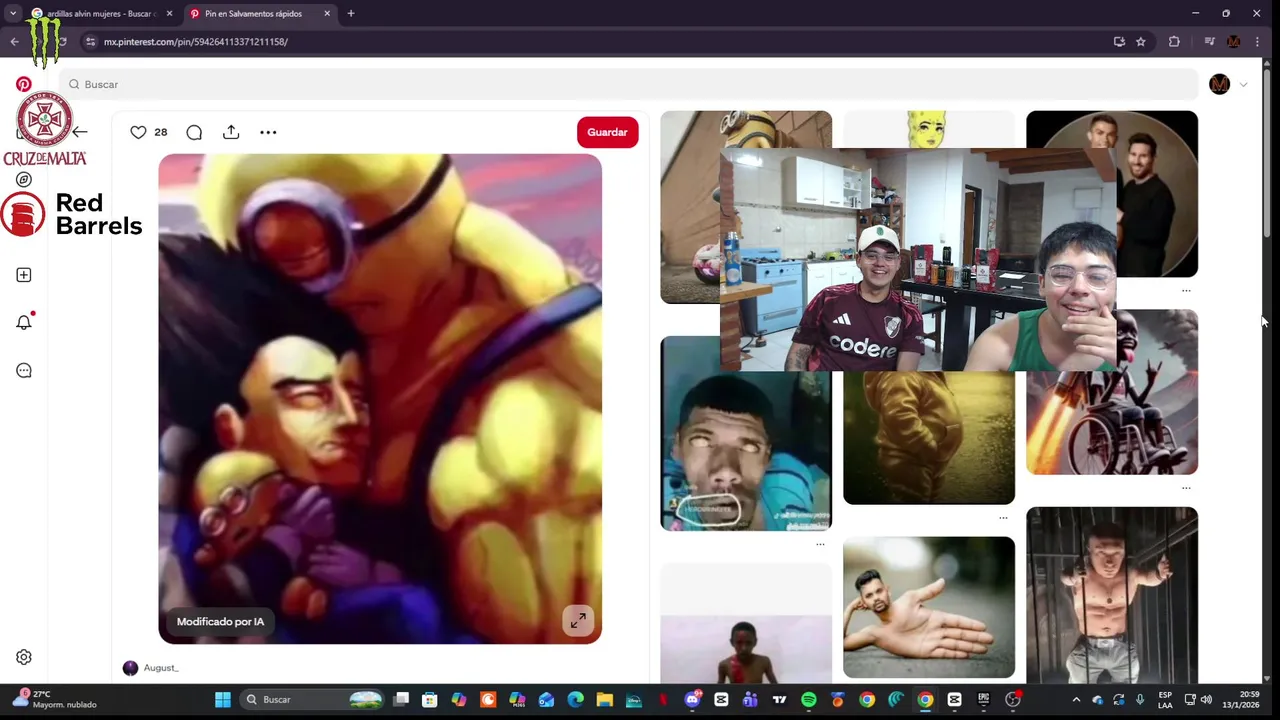Viewport: 1280px width, 720px height.
Task: Open Pinterest settings gear icon
Action: coord(24,657)
